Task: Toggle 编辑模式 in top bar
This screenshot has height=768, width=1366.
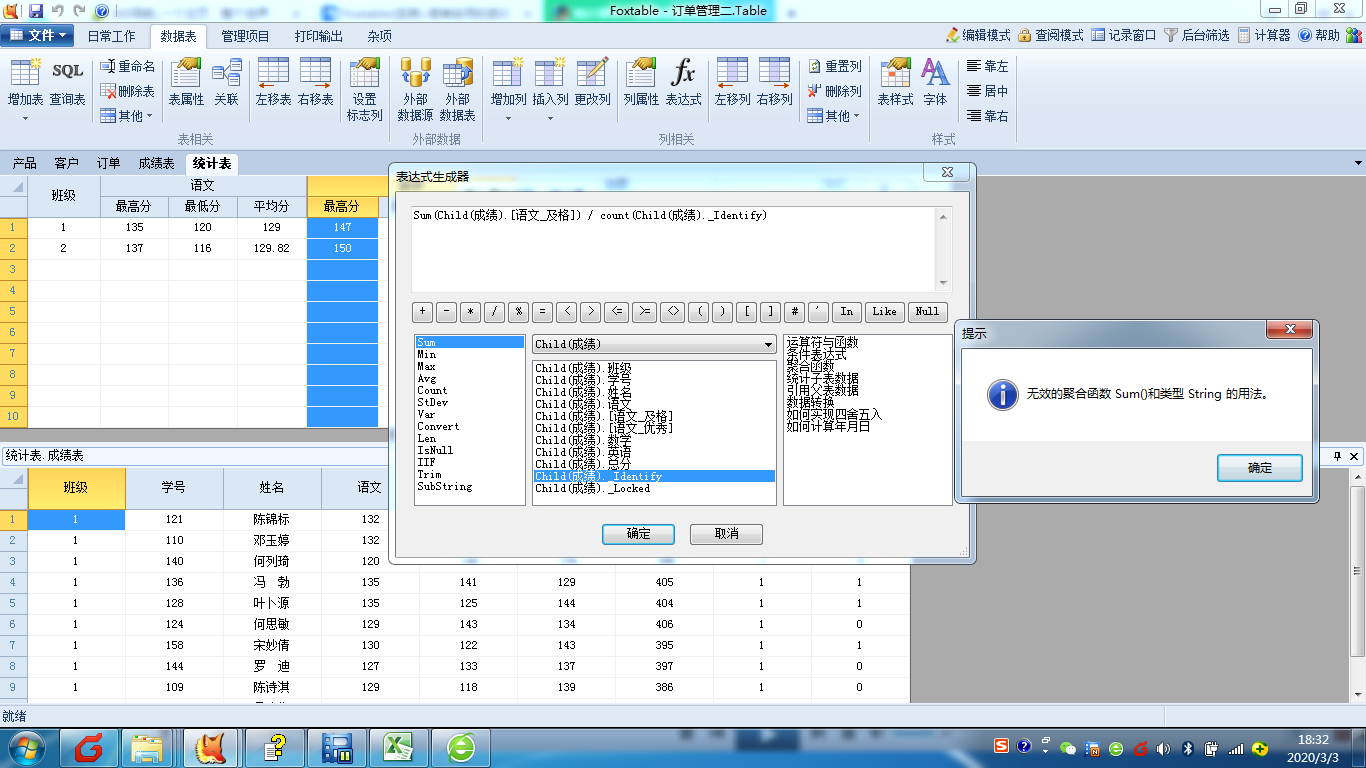Action: [978, 35]
